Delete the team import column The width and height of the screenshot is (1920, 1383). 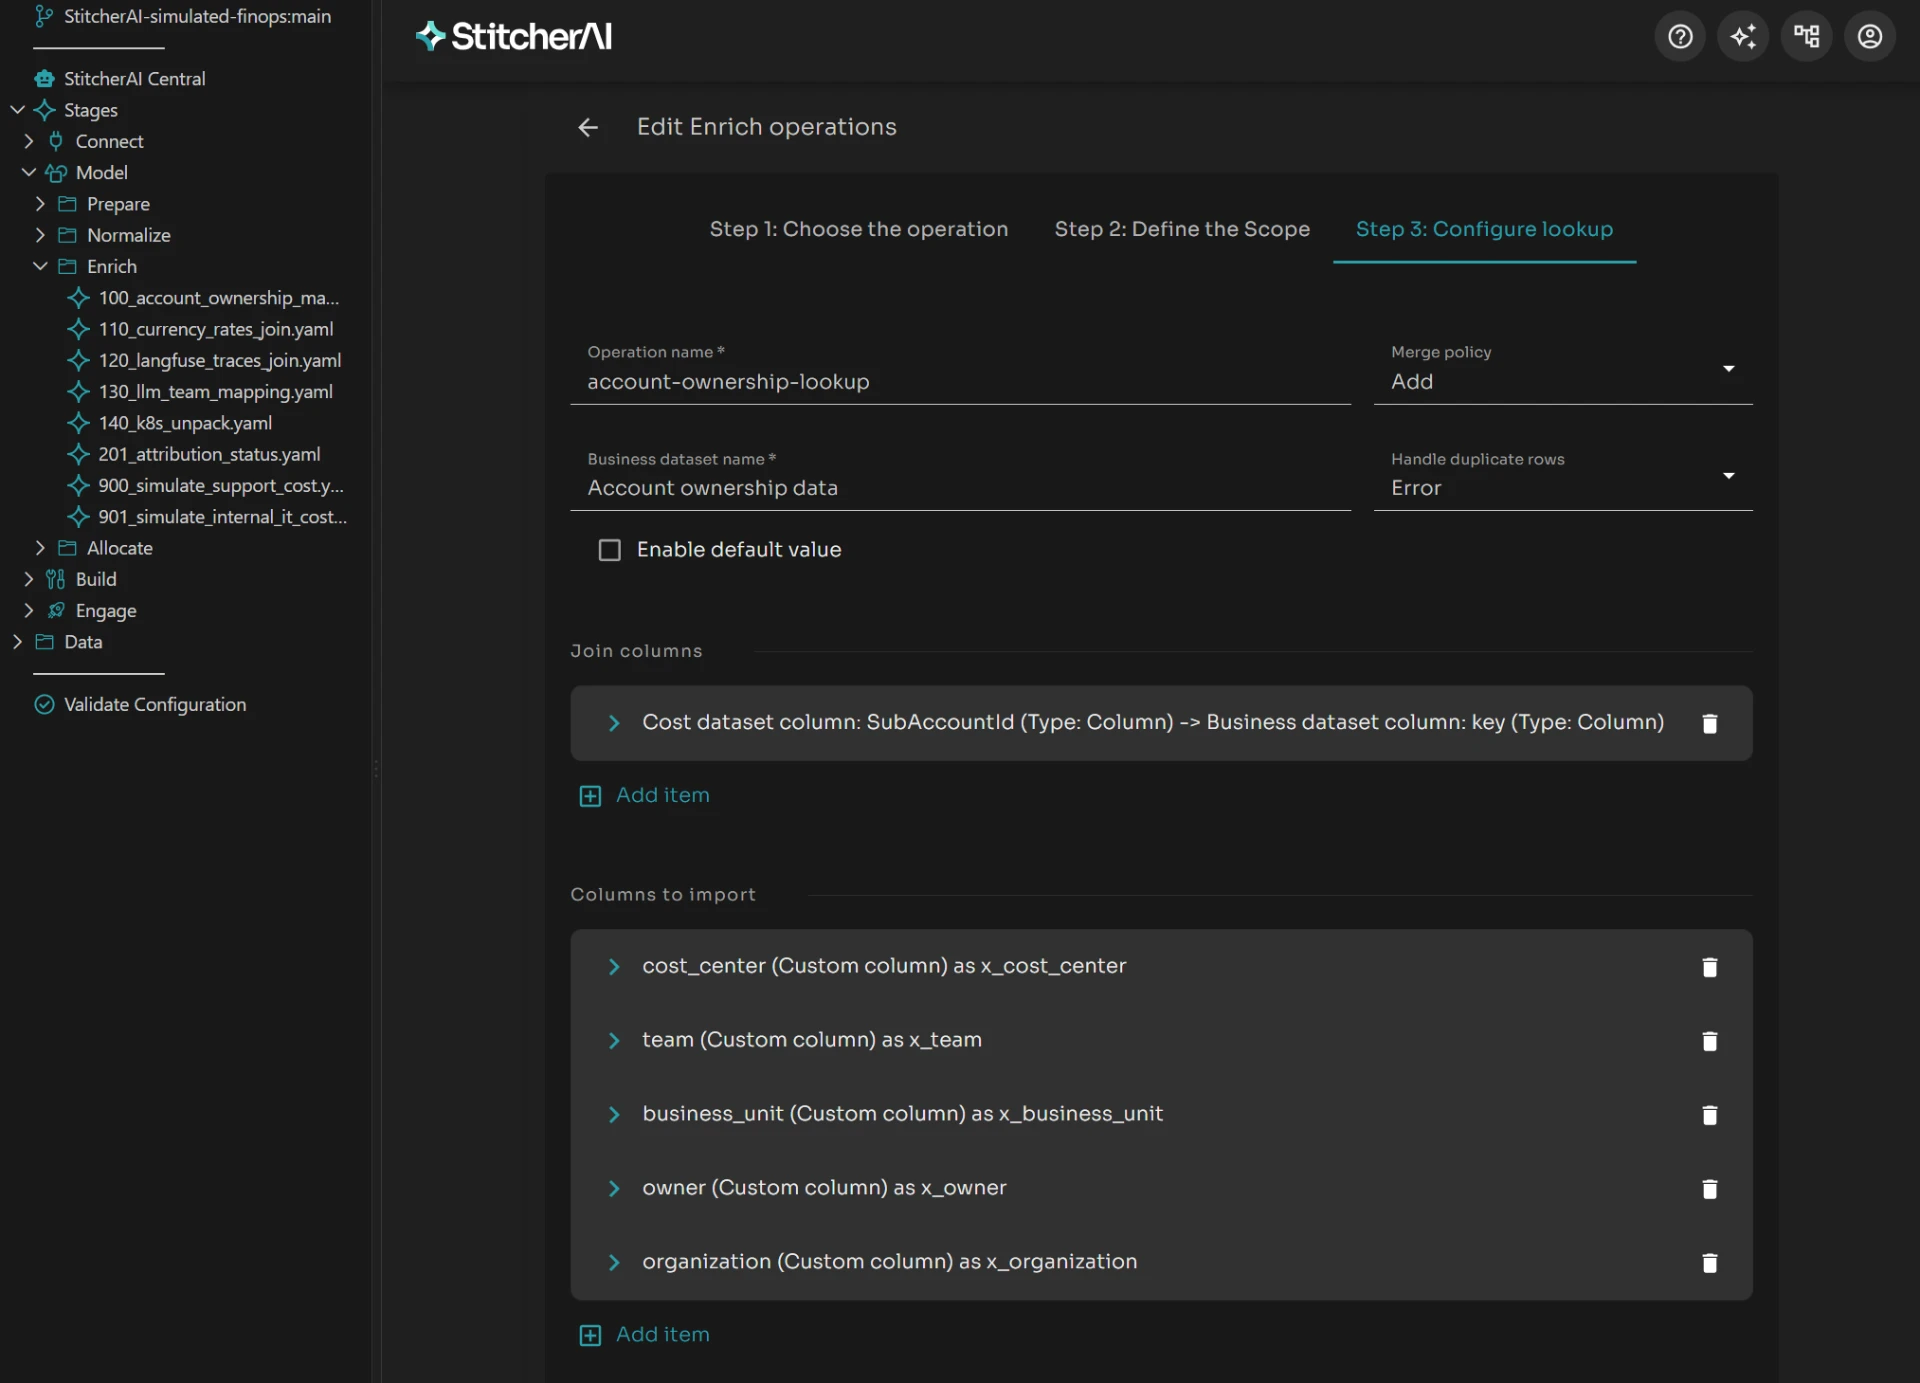(1710, 1041)
